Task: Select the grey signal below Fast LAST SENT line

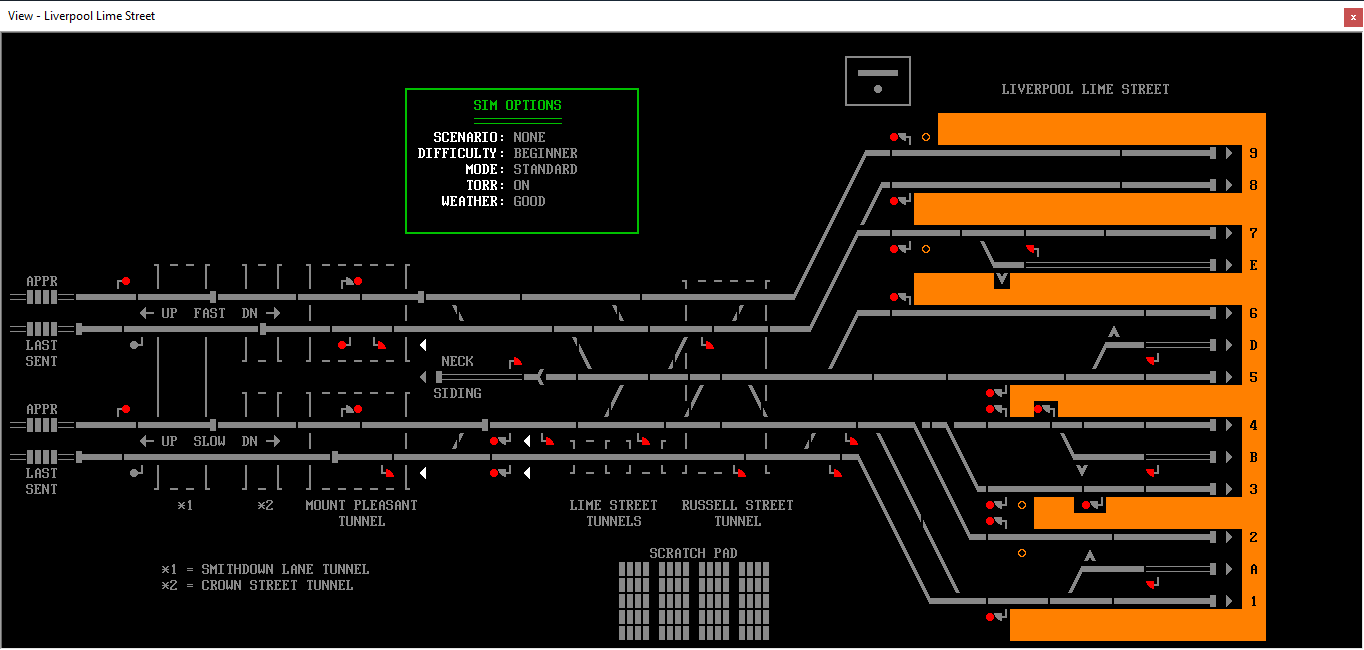Action: pos(134,345)
